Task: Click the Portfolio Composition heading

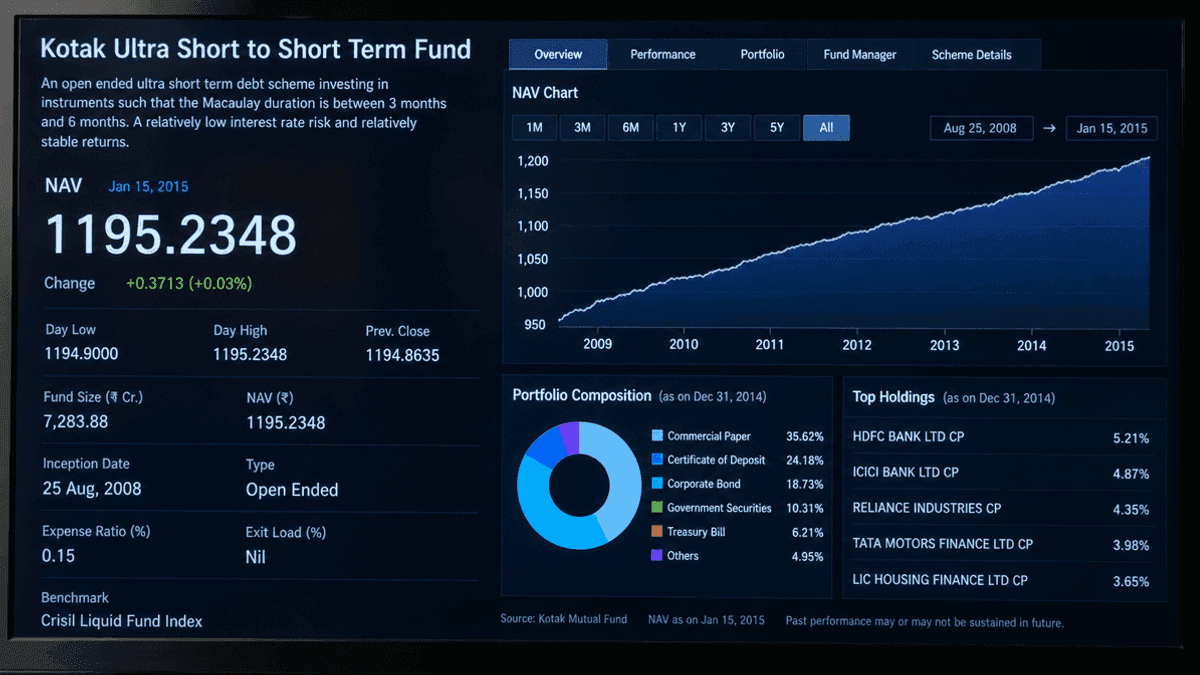Action: 582,395
